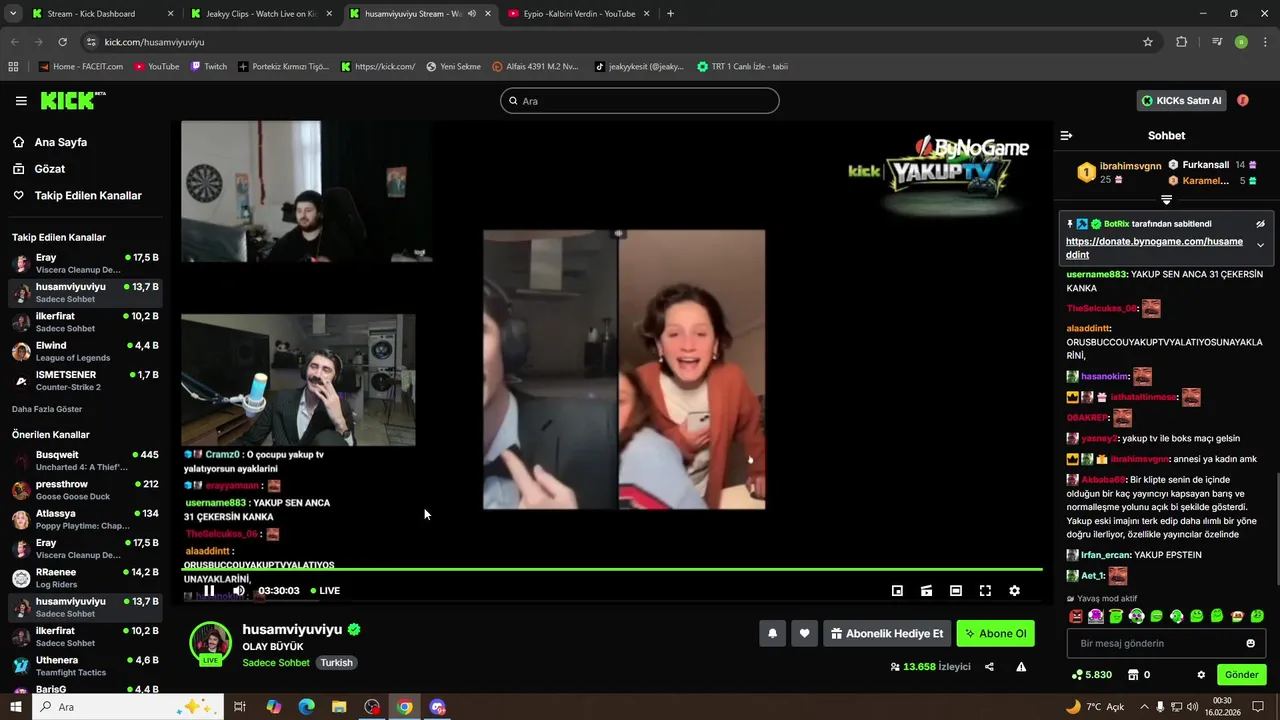This screenshot has width=1280, height=720.
Task: Open the donate.bynogame.com pinned link
Action: click(1154, 248)
